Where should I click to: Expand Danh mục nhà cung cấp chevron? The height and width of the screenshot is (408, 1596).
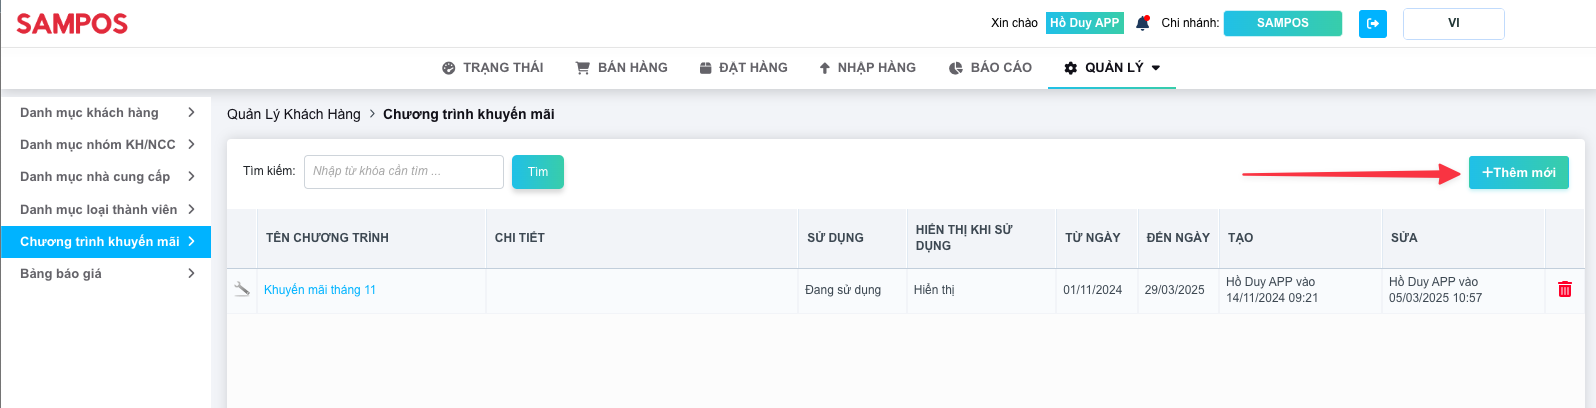pyautogui.click(x=191, y=176)
